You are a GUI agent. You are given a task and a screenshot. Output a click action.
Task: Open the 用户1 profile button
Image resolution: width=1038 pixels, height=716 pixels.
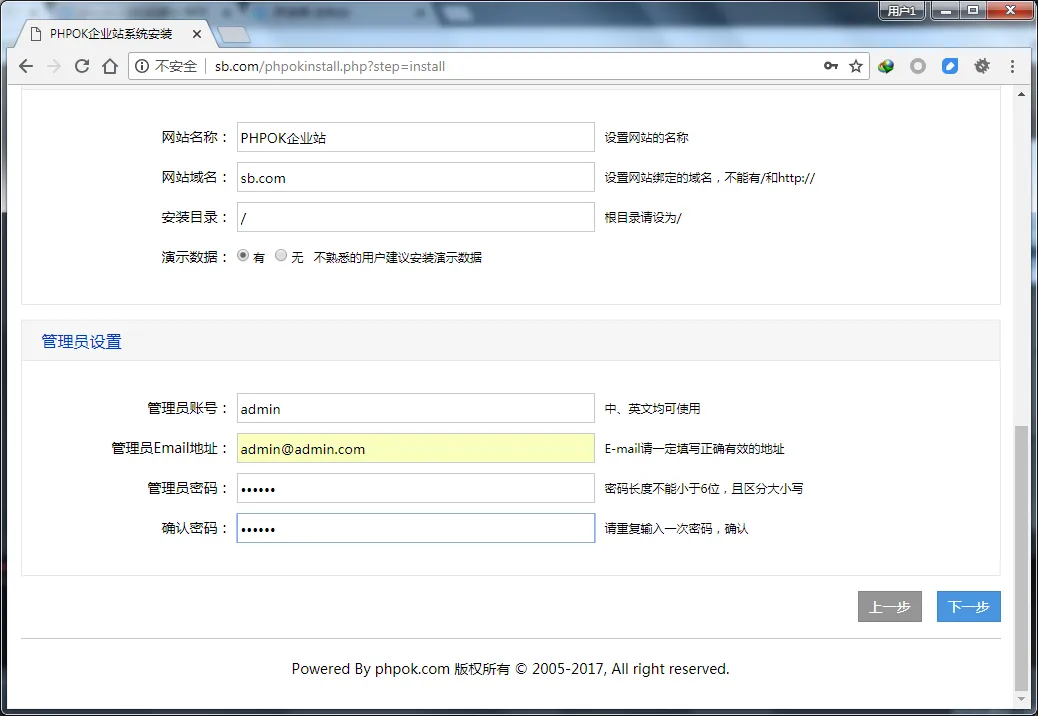[902, 11]
